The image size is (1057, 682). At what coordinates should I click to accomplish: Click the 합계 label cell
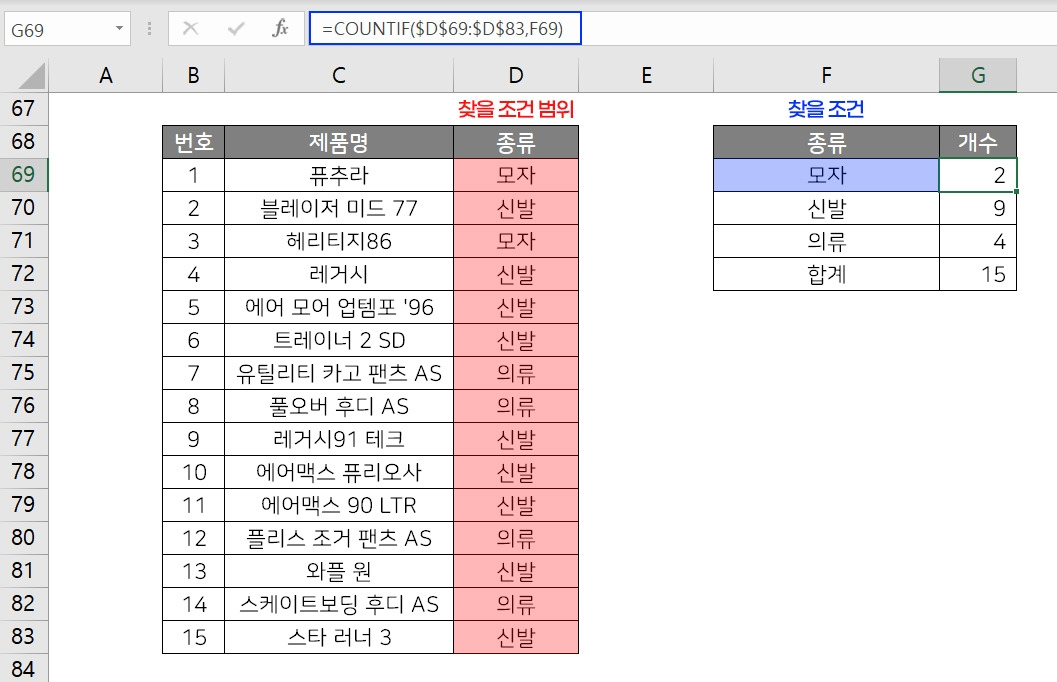tap(825, 274)
